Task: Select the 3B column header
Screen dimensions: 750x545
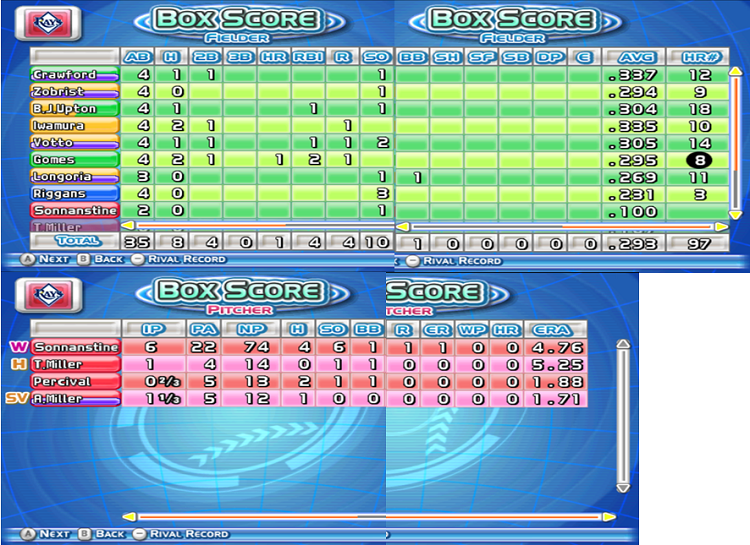Action: click(x=240, y=57)
